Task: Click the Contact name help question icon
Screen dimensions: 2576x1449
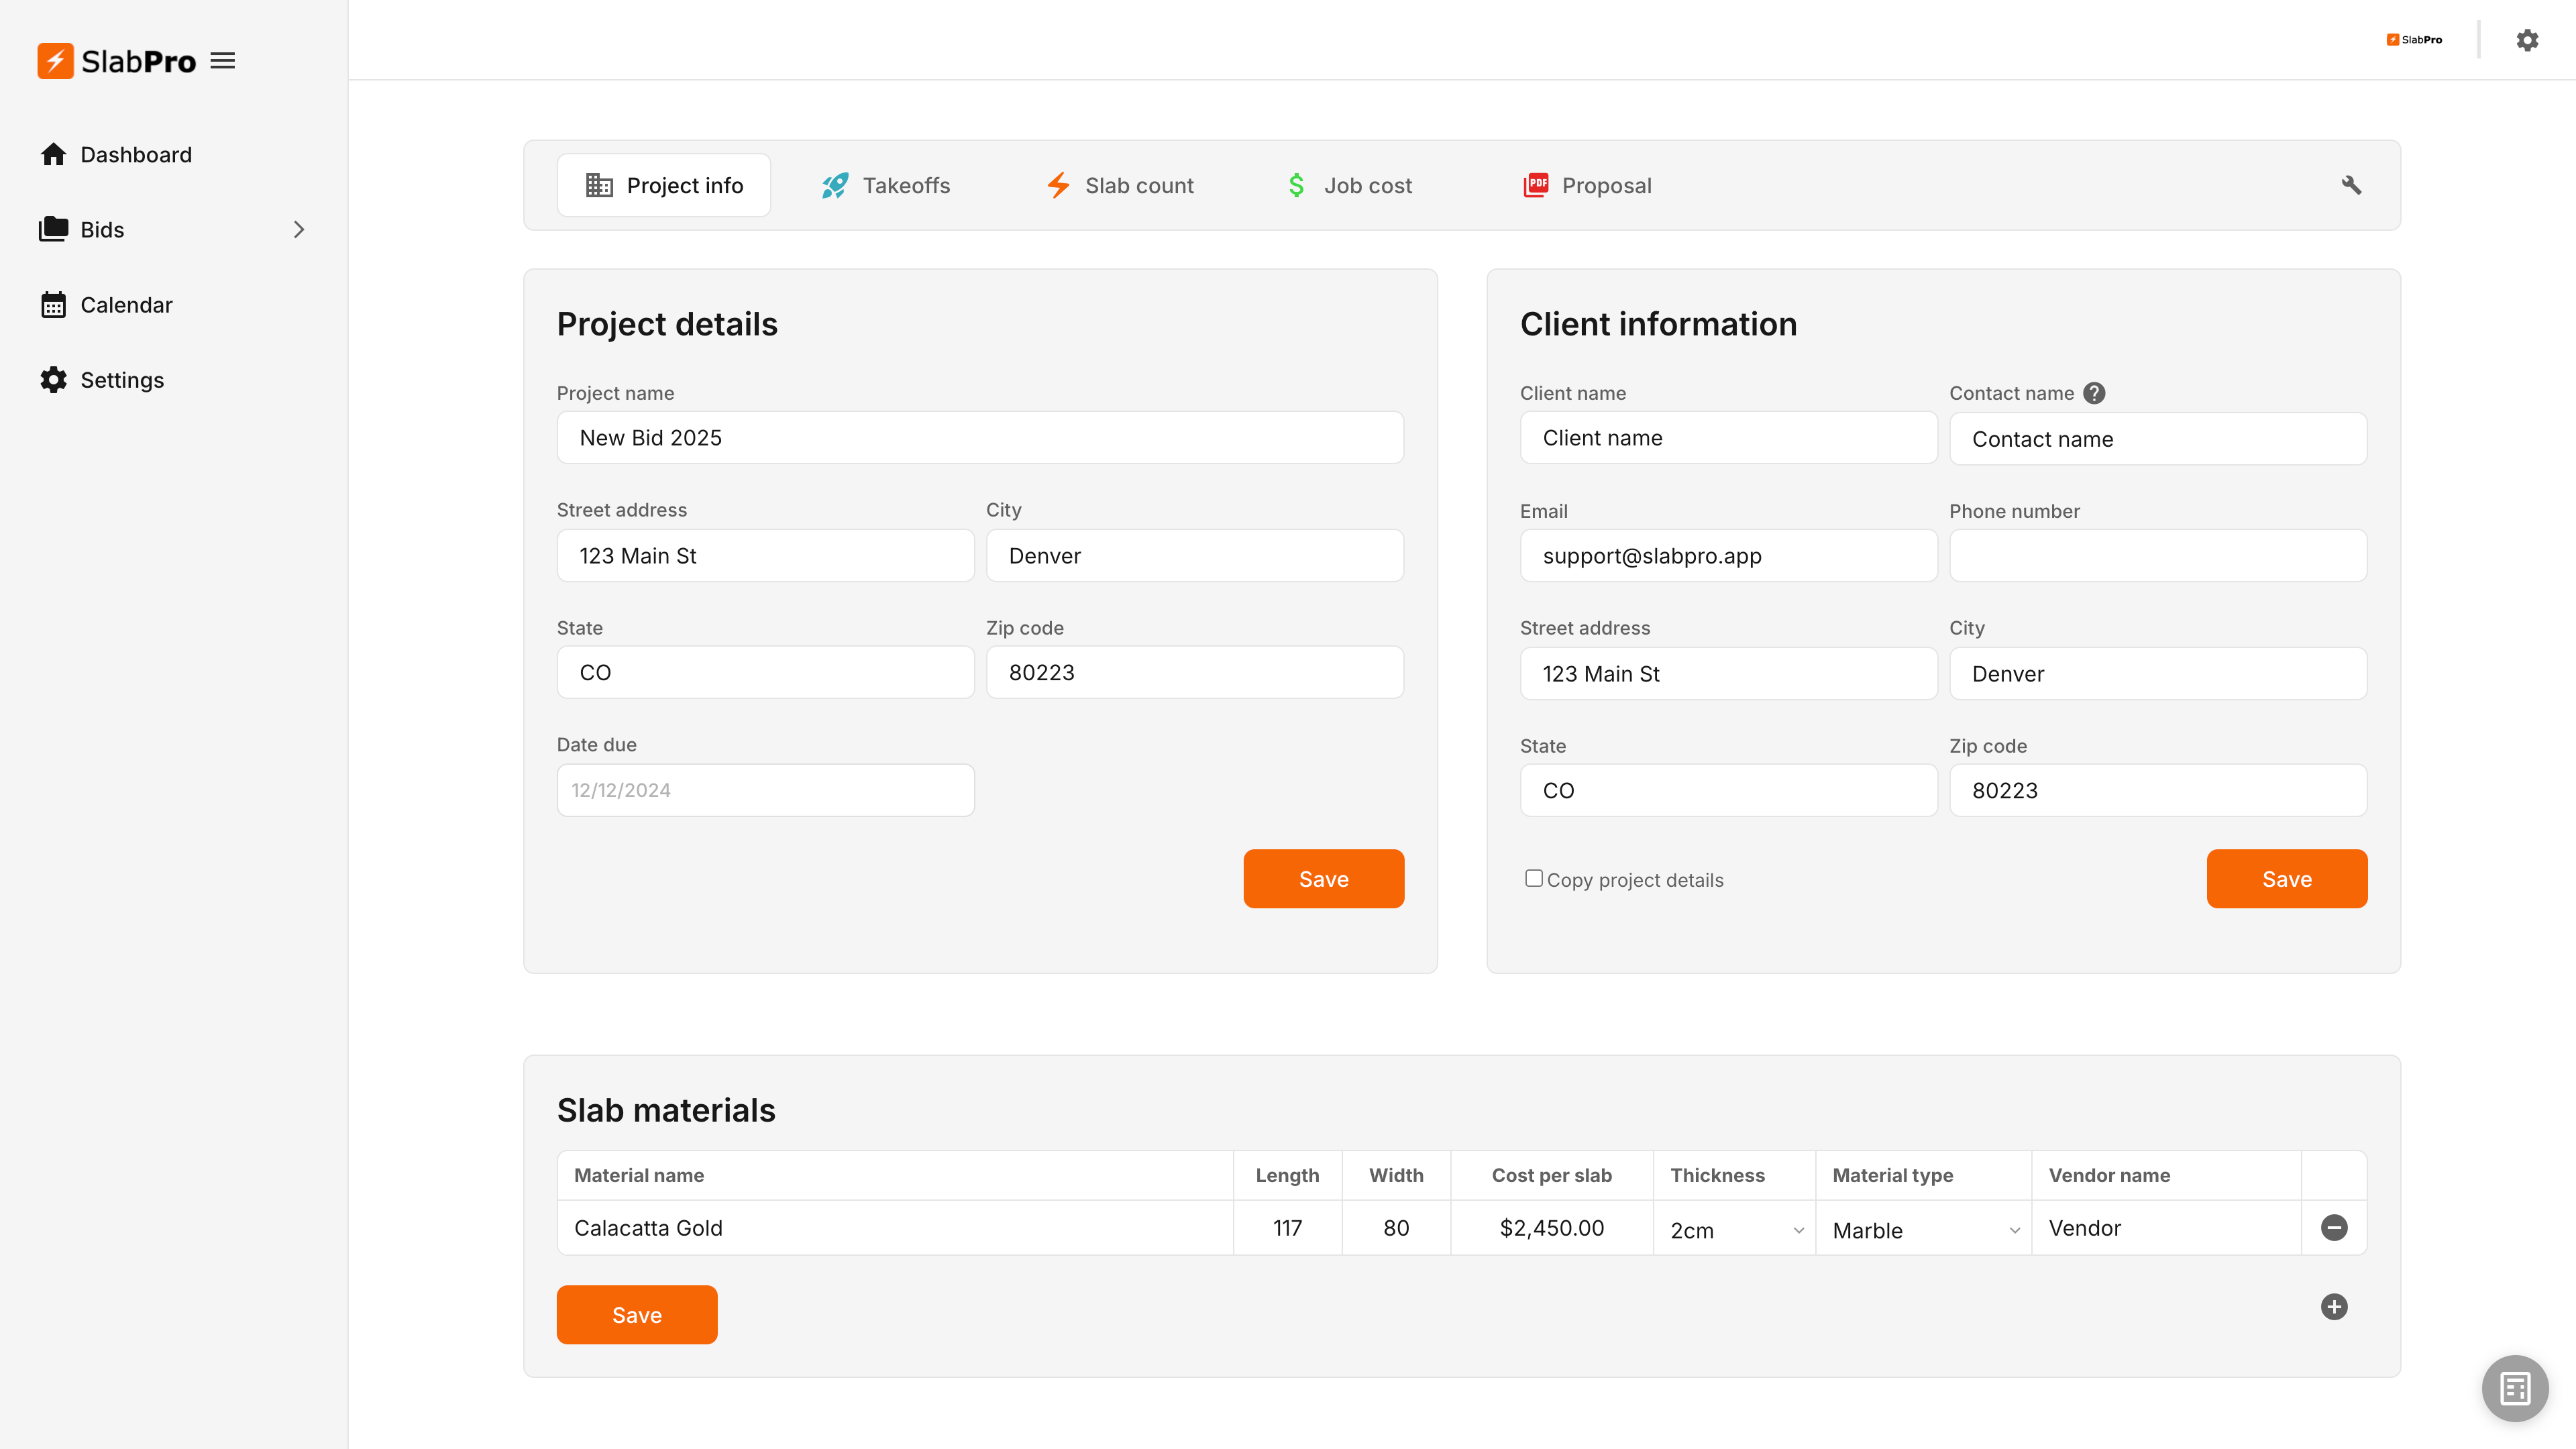Action: point(2094,393)
